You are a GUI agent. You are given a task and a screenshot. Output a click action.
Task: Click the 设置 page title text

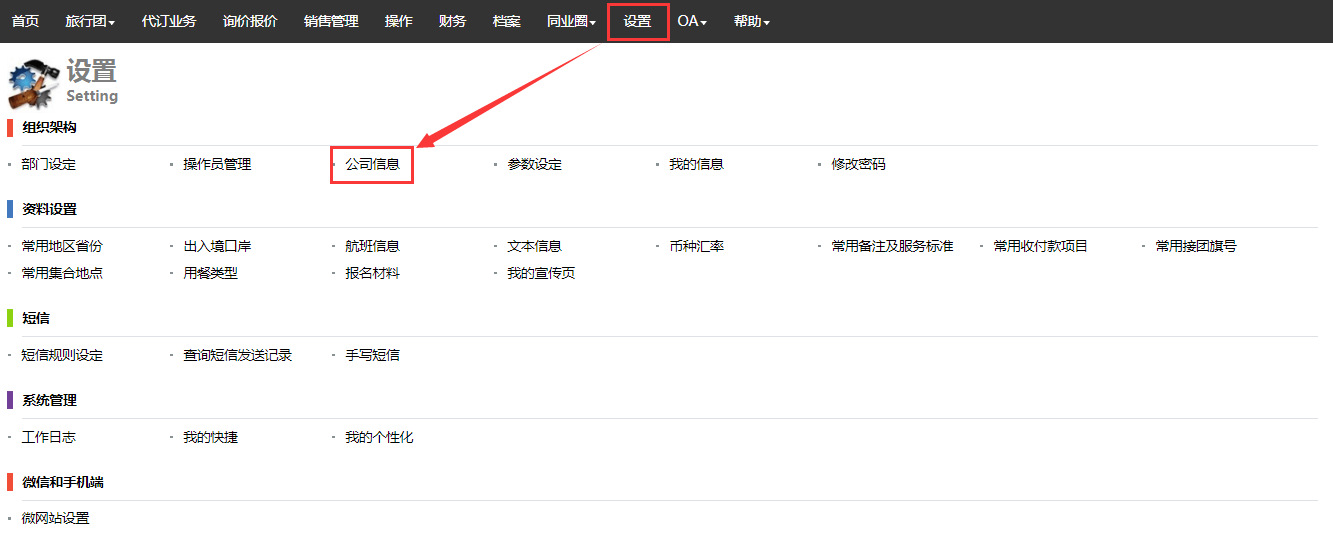click(x=92, y=71)
